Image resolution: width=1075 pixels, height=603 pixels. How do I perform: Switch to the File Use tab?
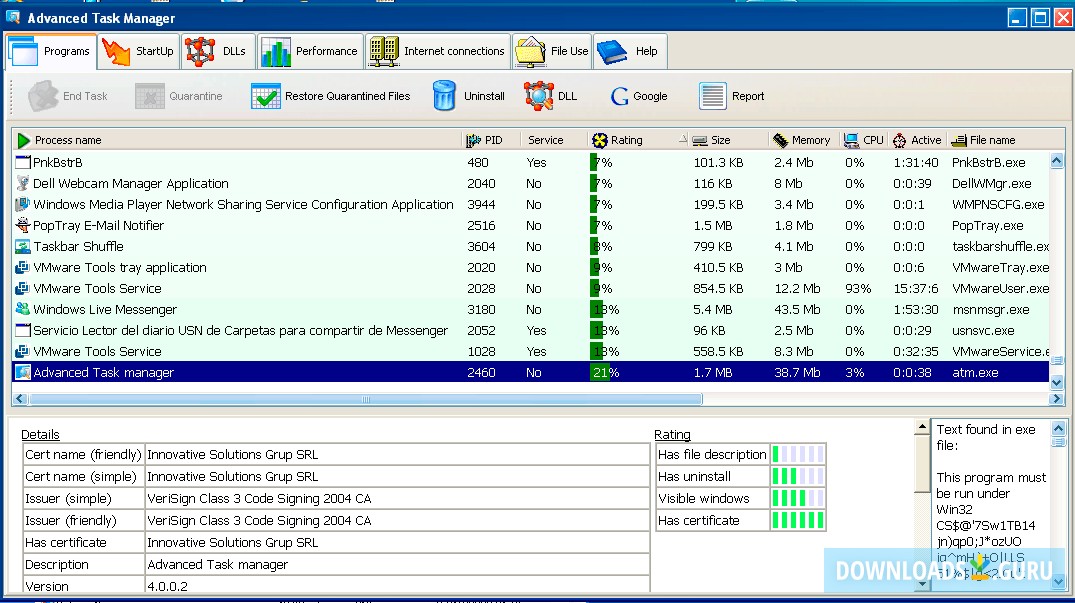pos(552,51)
